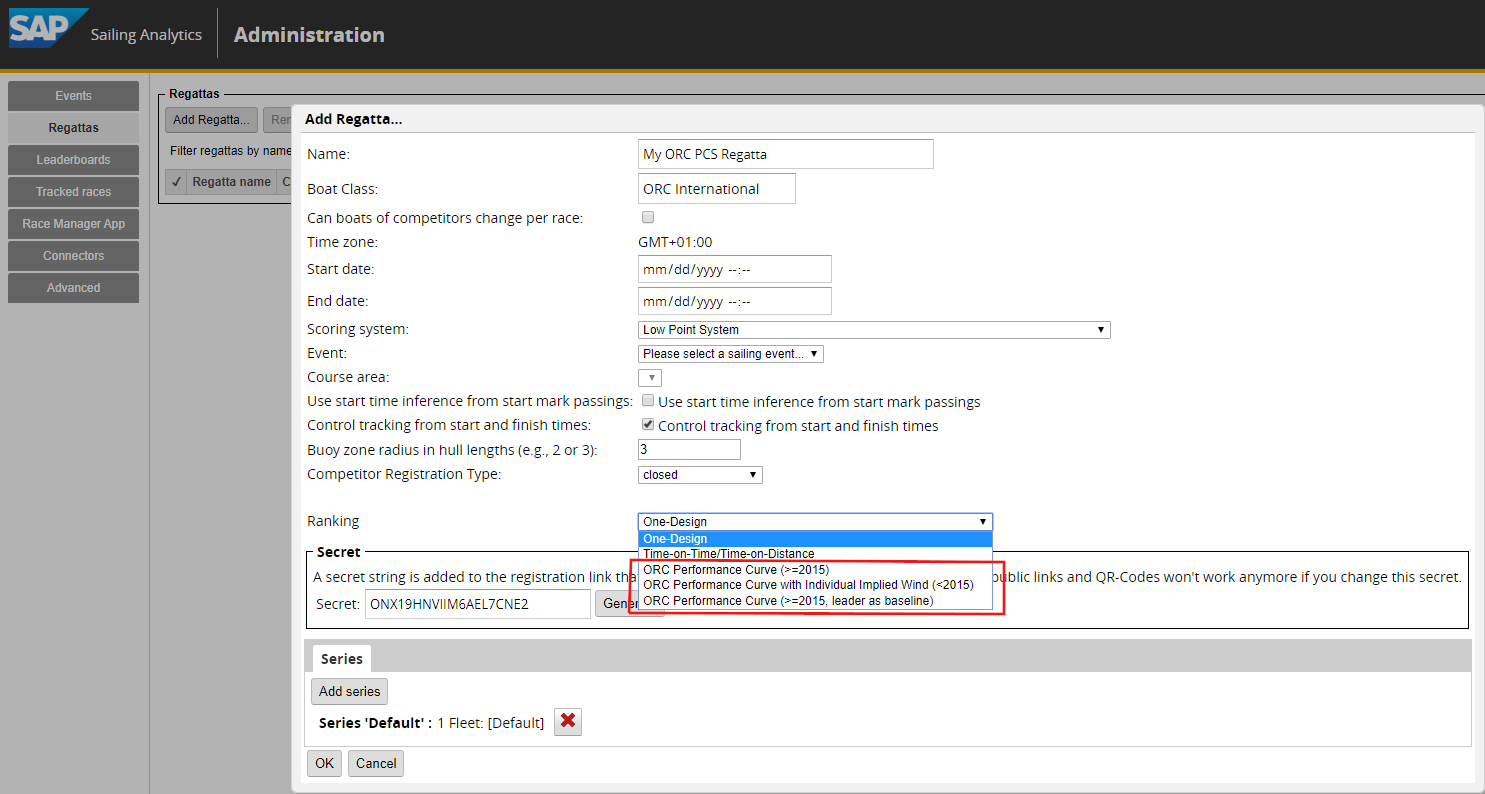Choose ORC Performance Curve leader as baseline
The width and height of the screenshot is (1485, 794).
pyautogui.click(x=815, y=600)
